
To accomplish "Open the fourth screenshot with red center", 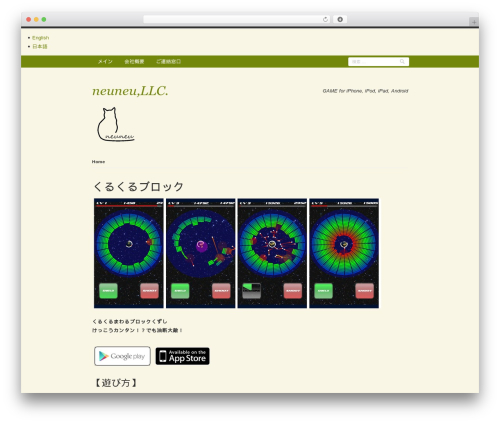I will coord(344,253).
